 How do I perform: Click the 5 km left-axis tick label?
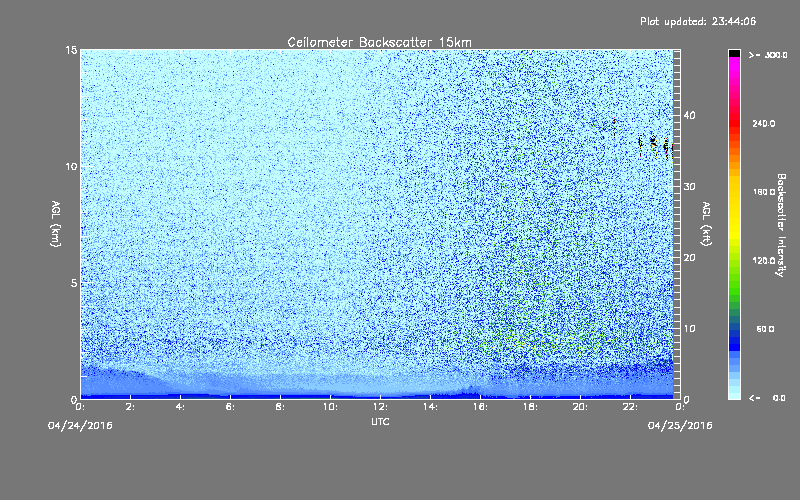point(74,283)
